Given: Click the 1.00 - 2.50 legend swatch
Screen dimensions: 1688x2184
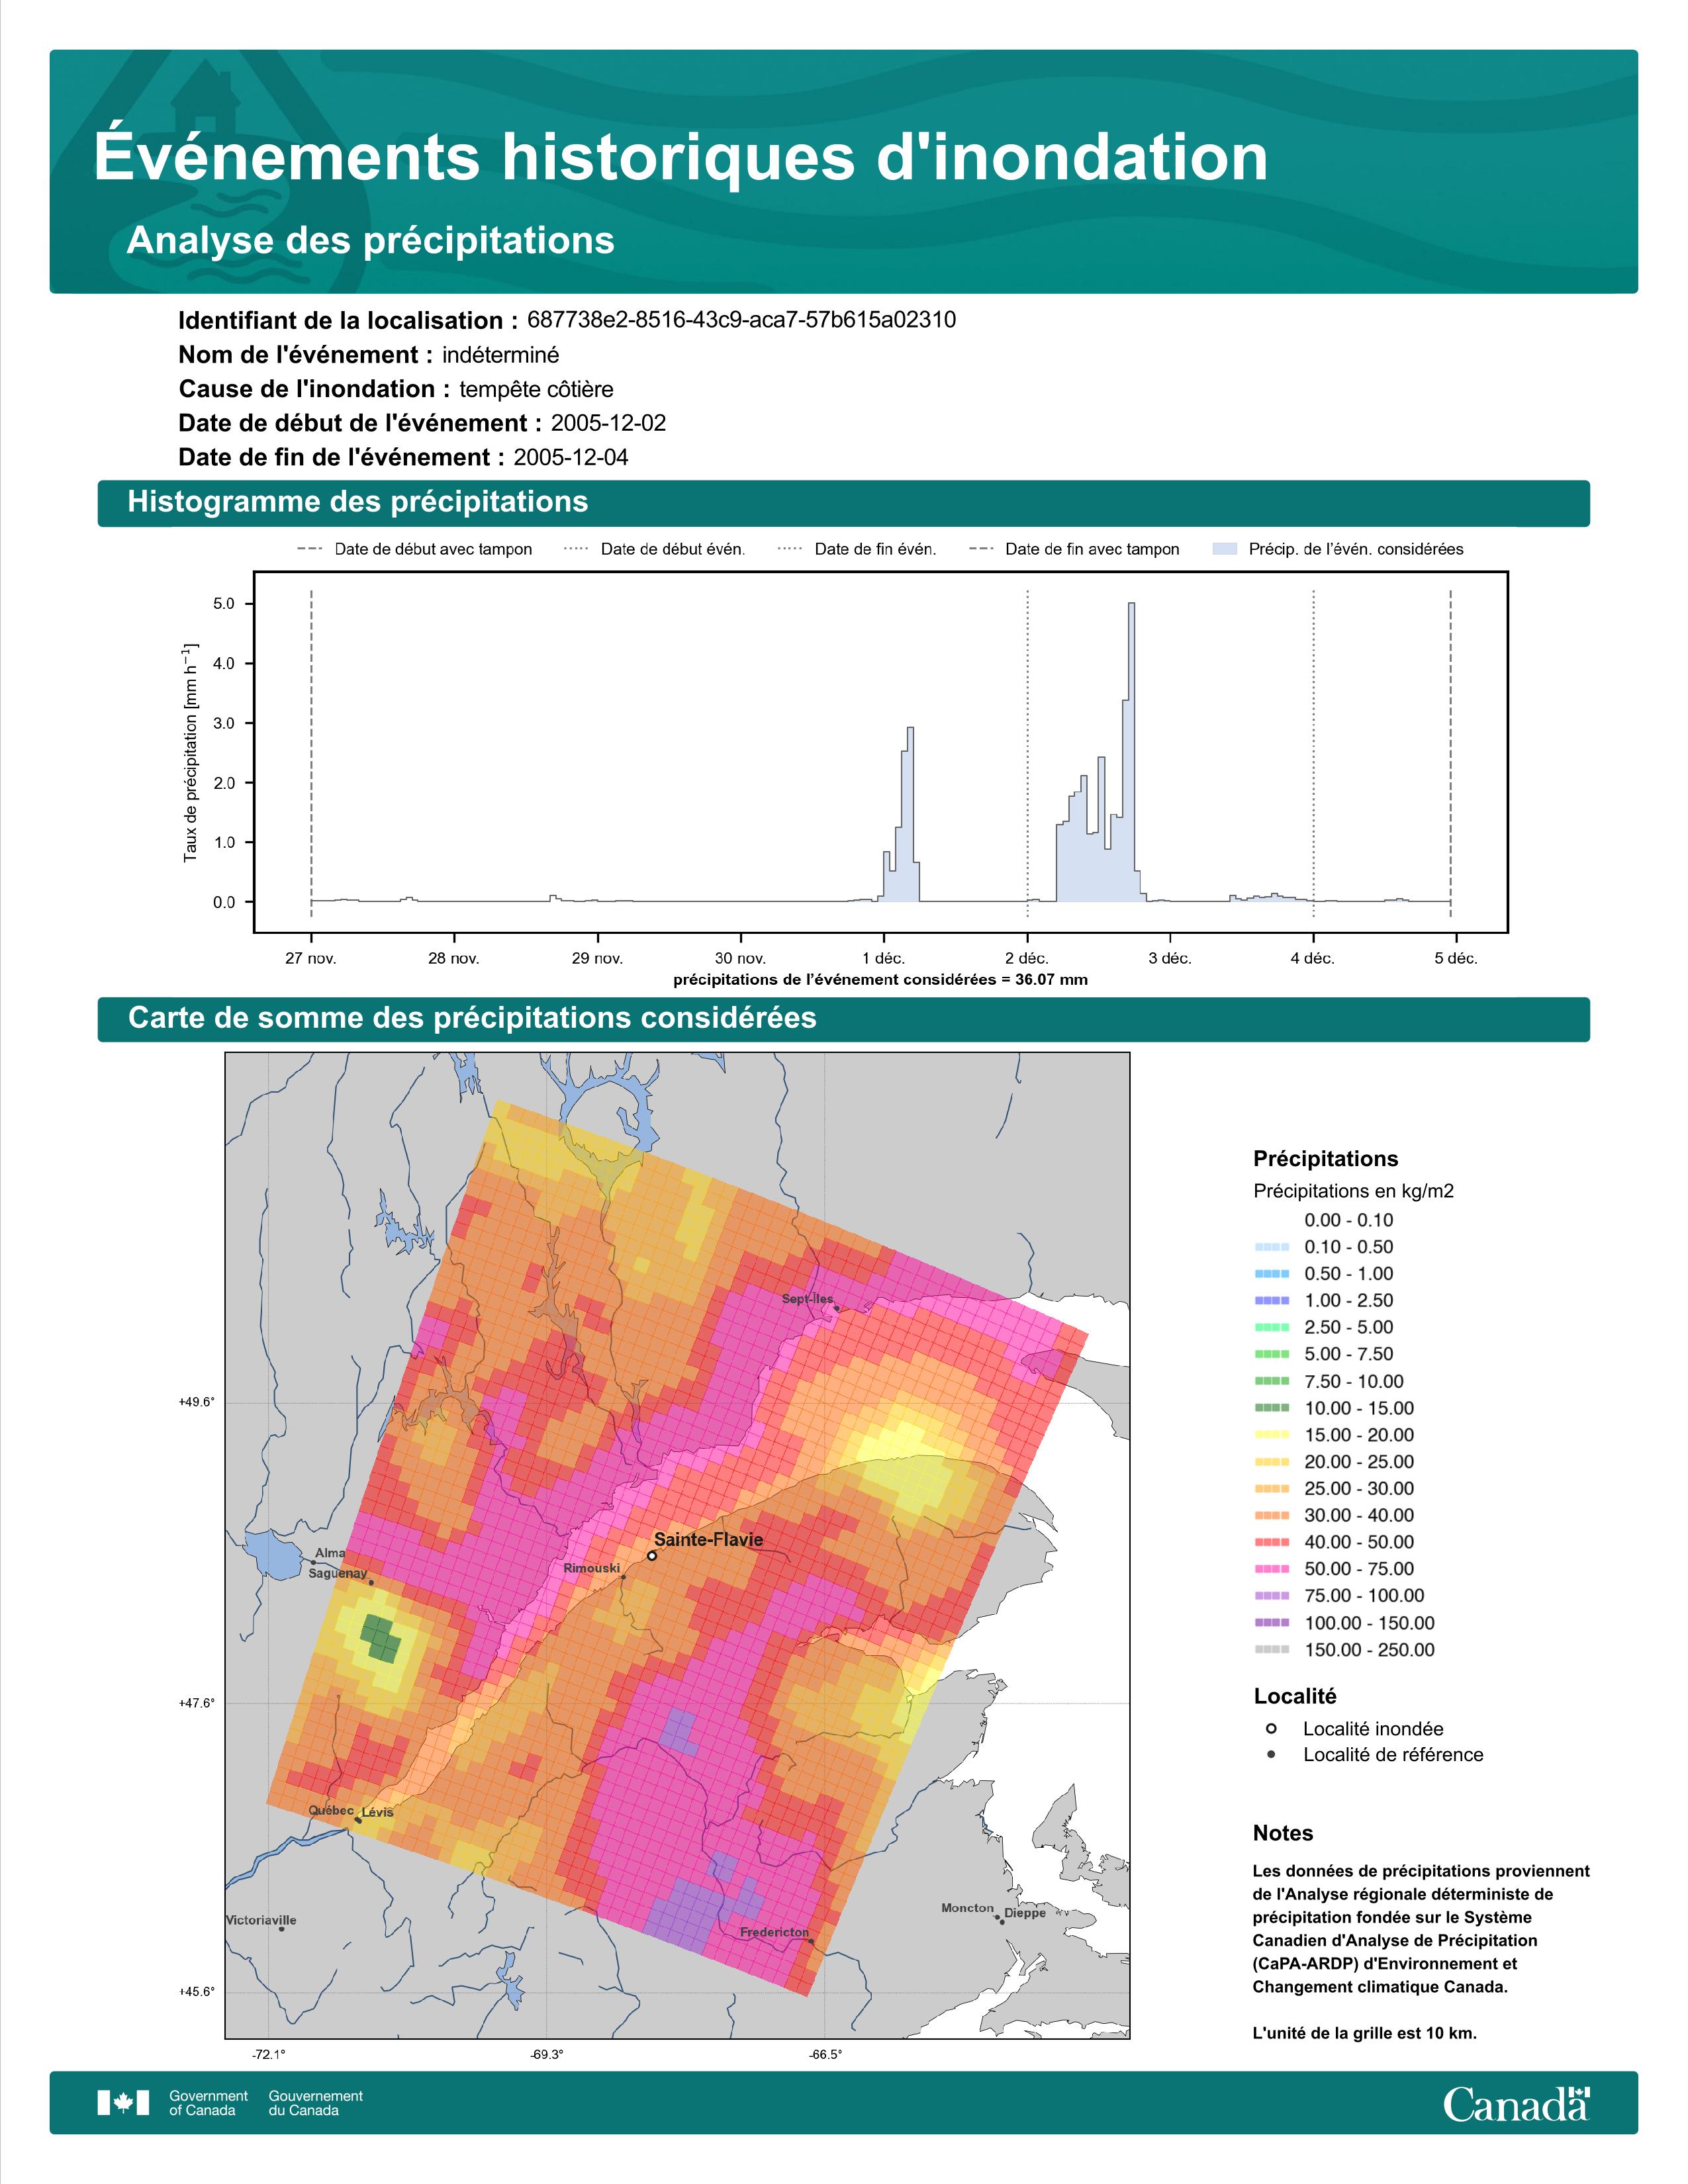Looking at the screenshot, I should 1271,1301.
